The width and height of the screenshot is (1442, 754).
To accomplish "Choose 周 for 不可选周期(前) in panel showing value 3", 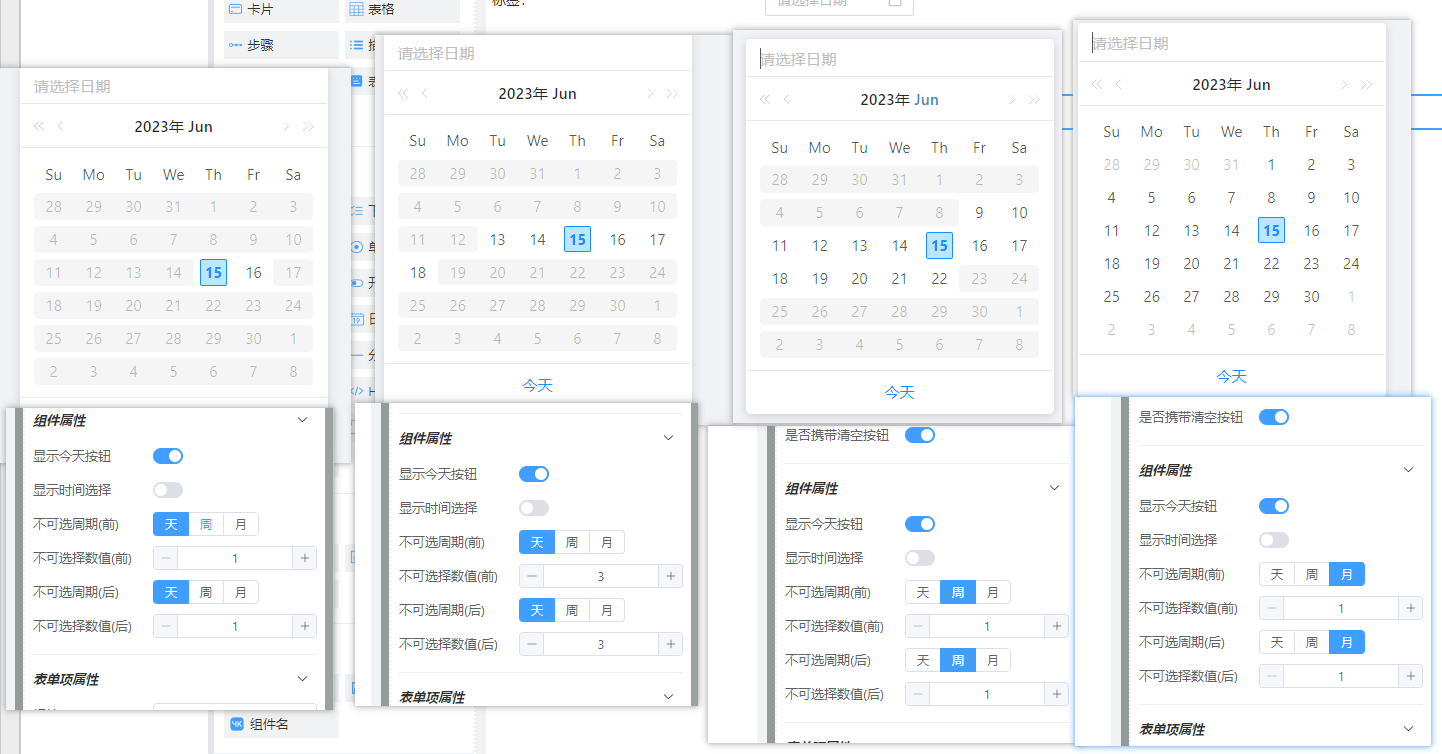I will click(571, 542).
